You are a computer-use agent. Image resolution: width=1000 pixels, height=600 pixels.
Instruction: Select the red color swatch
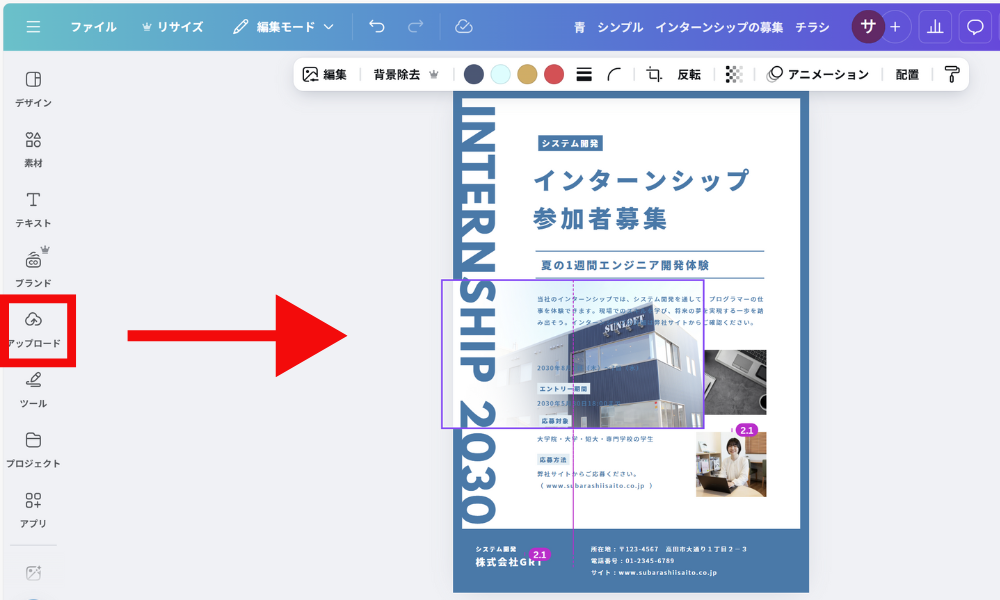pyautogui.click(x=554, y=75)
